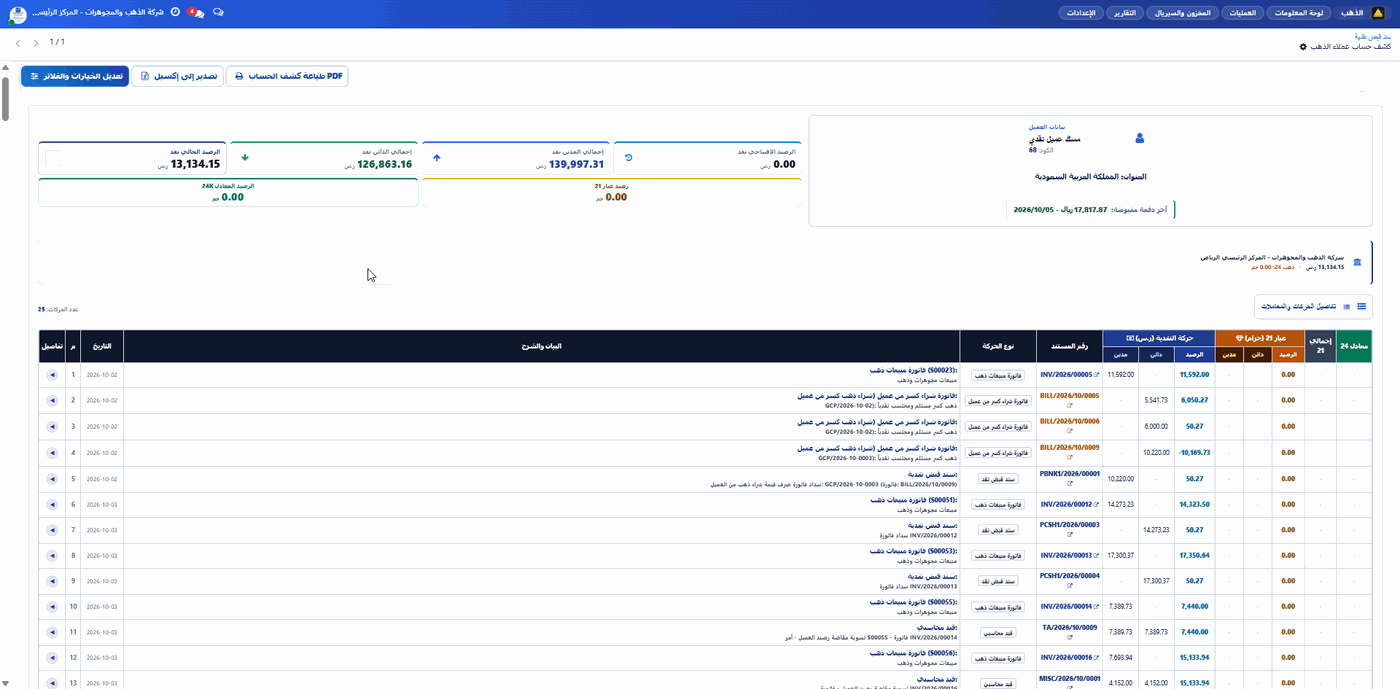
Task: Select negative balance -10,169.73 in row 4
Action: 1194,453
